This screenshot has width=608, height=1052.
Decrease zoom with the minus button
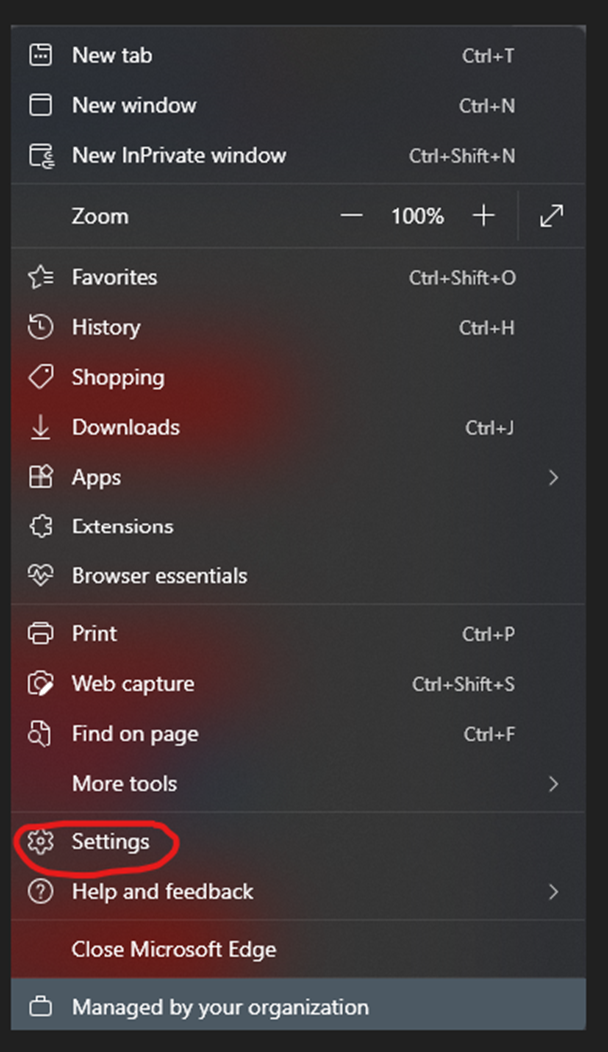tap(351, 216)
